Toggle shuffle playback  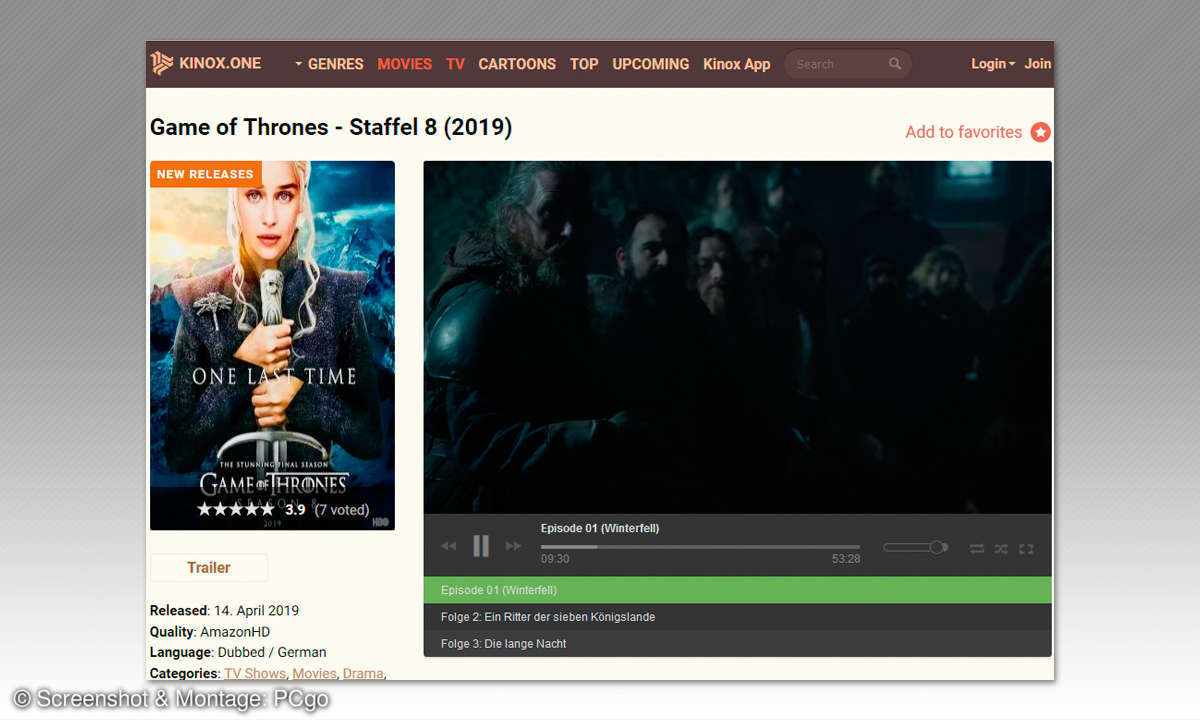[1001, 548]
